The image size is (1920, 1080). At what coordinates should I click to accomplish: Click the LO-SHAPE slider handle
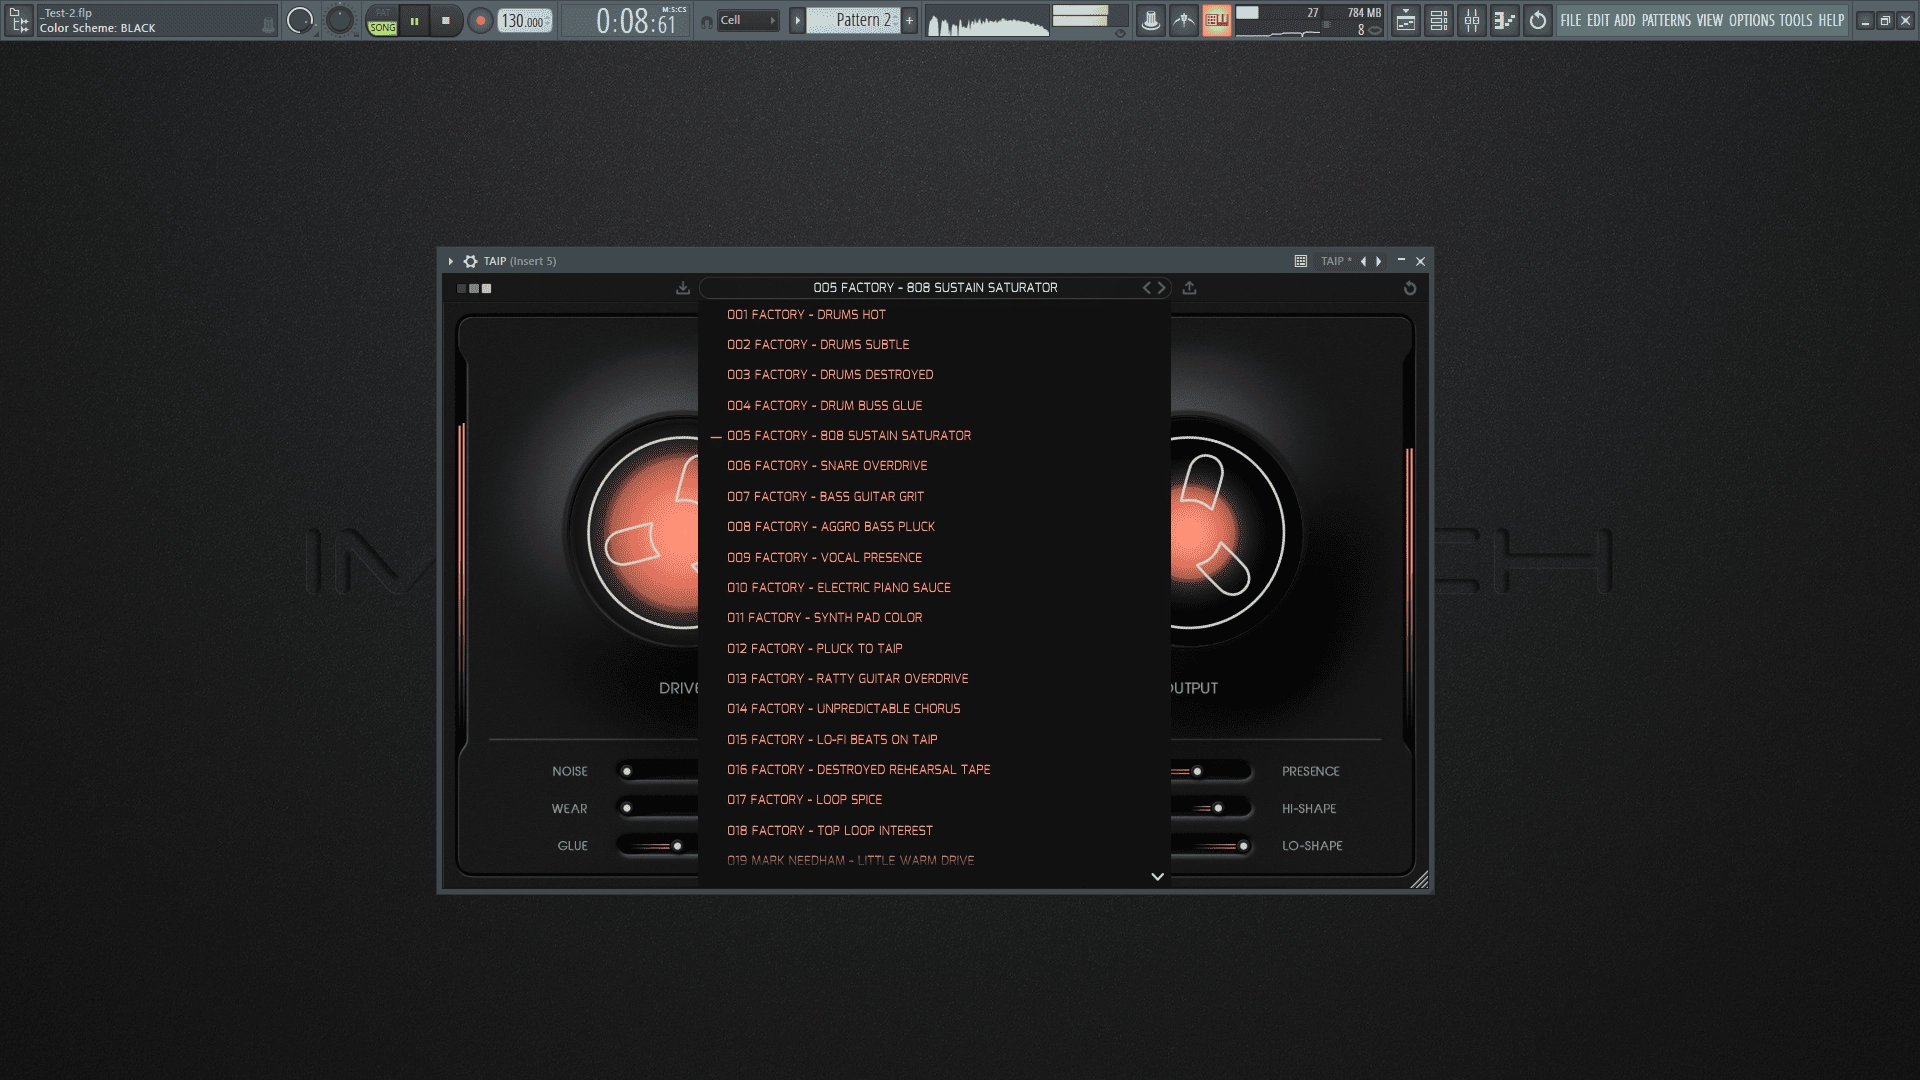(1243, 846)
